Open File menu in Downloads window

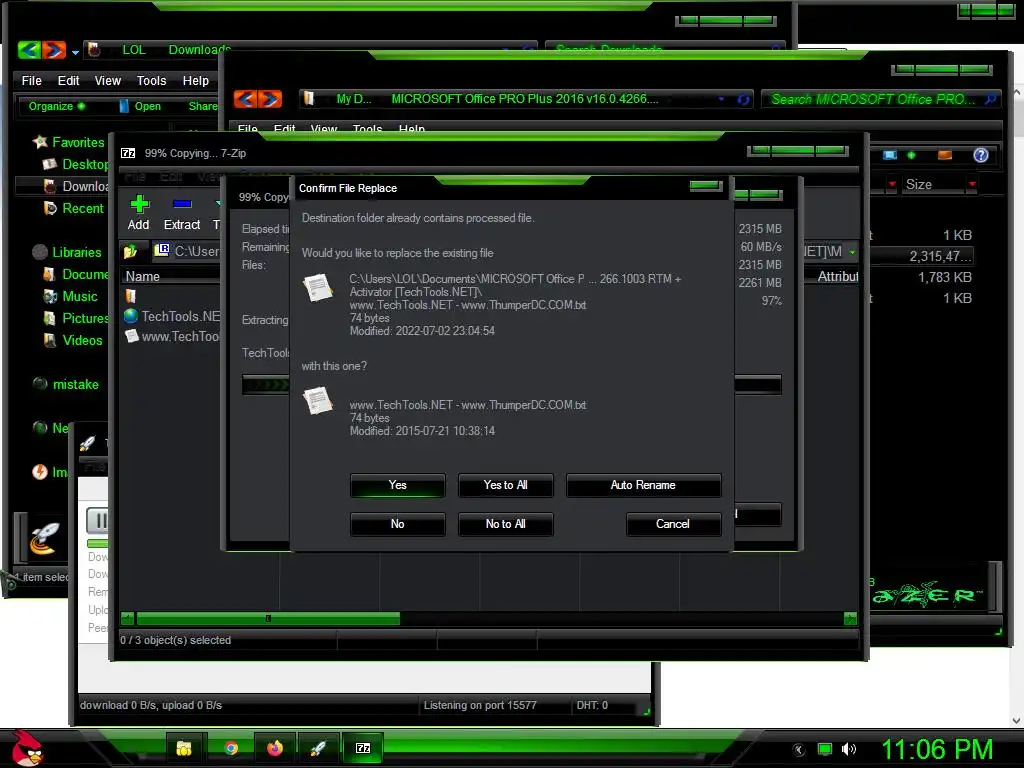[x=31, y=81]
